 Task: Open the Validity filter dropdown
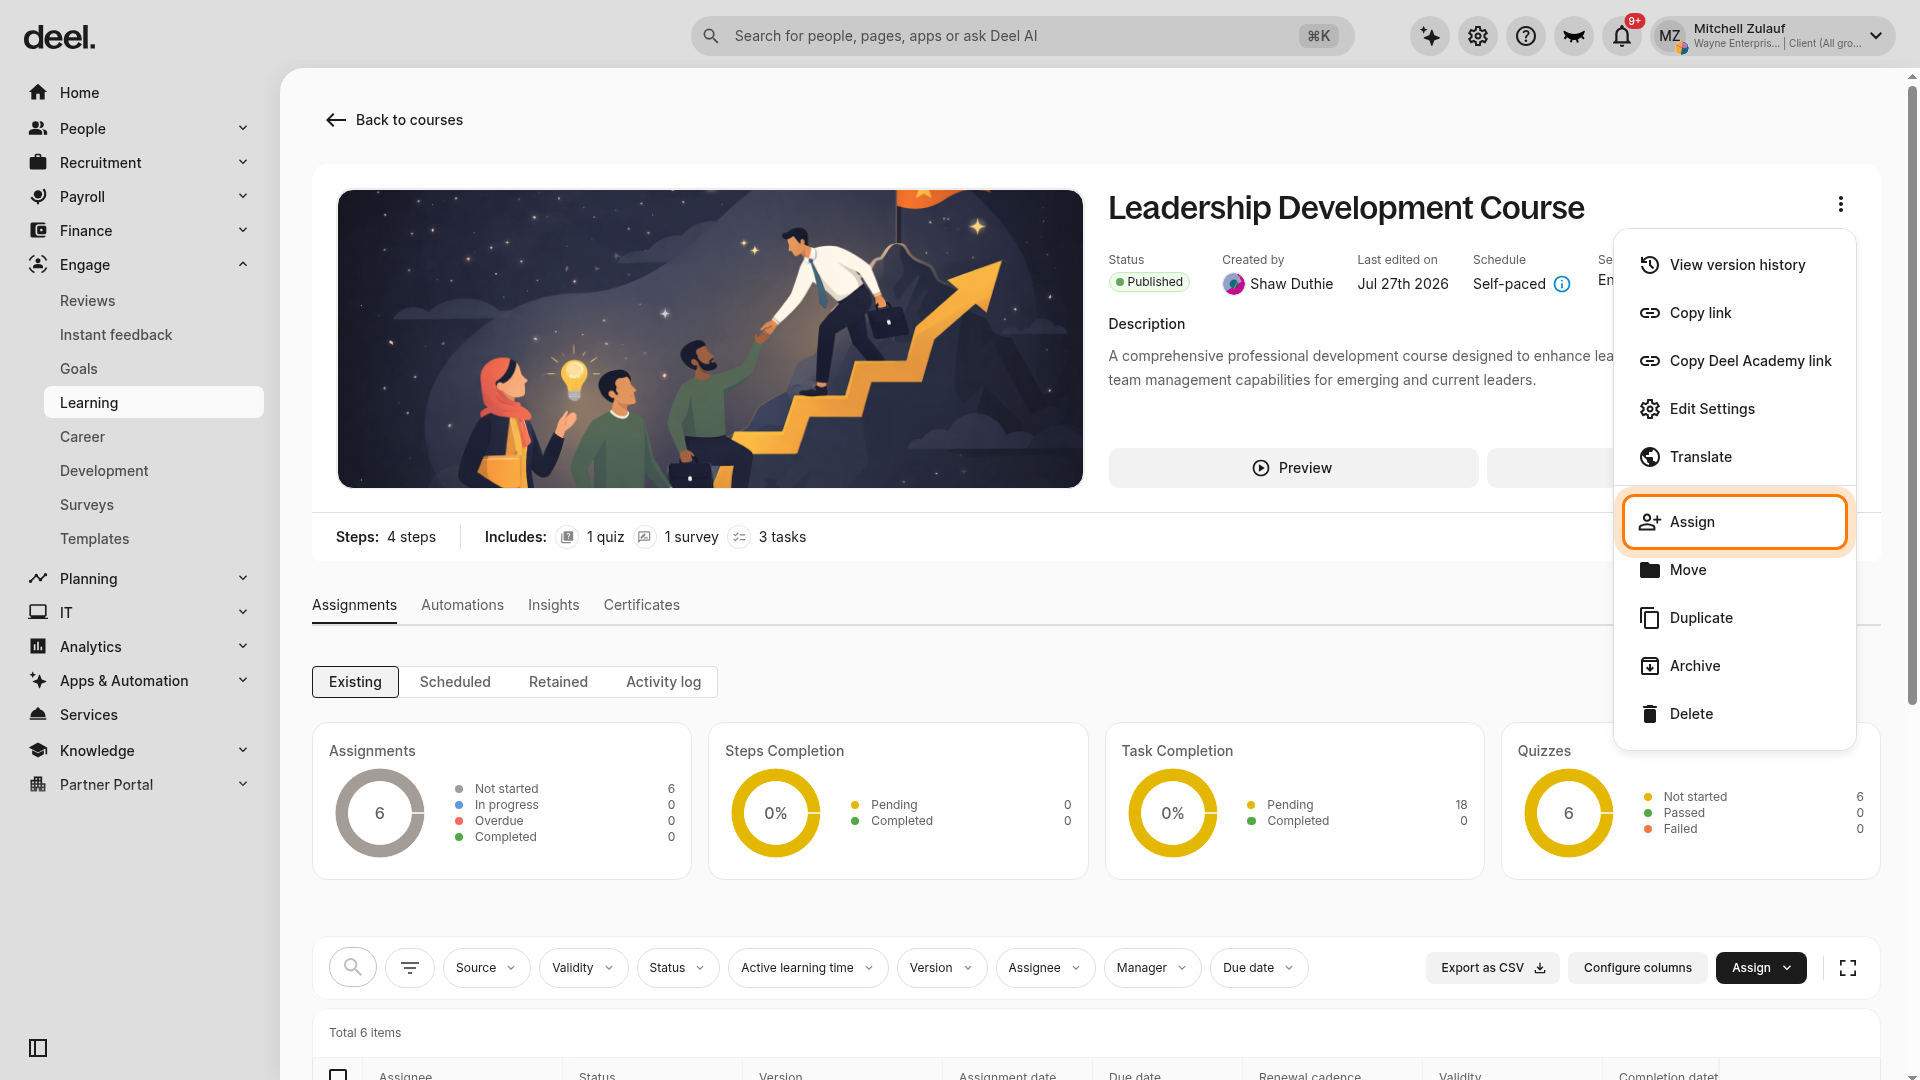(x=584, y=968)
